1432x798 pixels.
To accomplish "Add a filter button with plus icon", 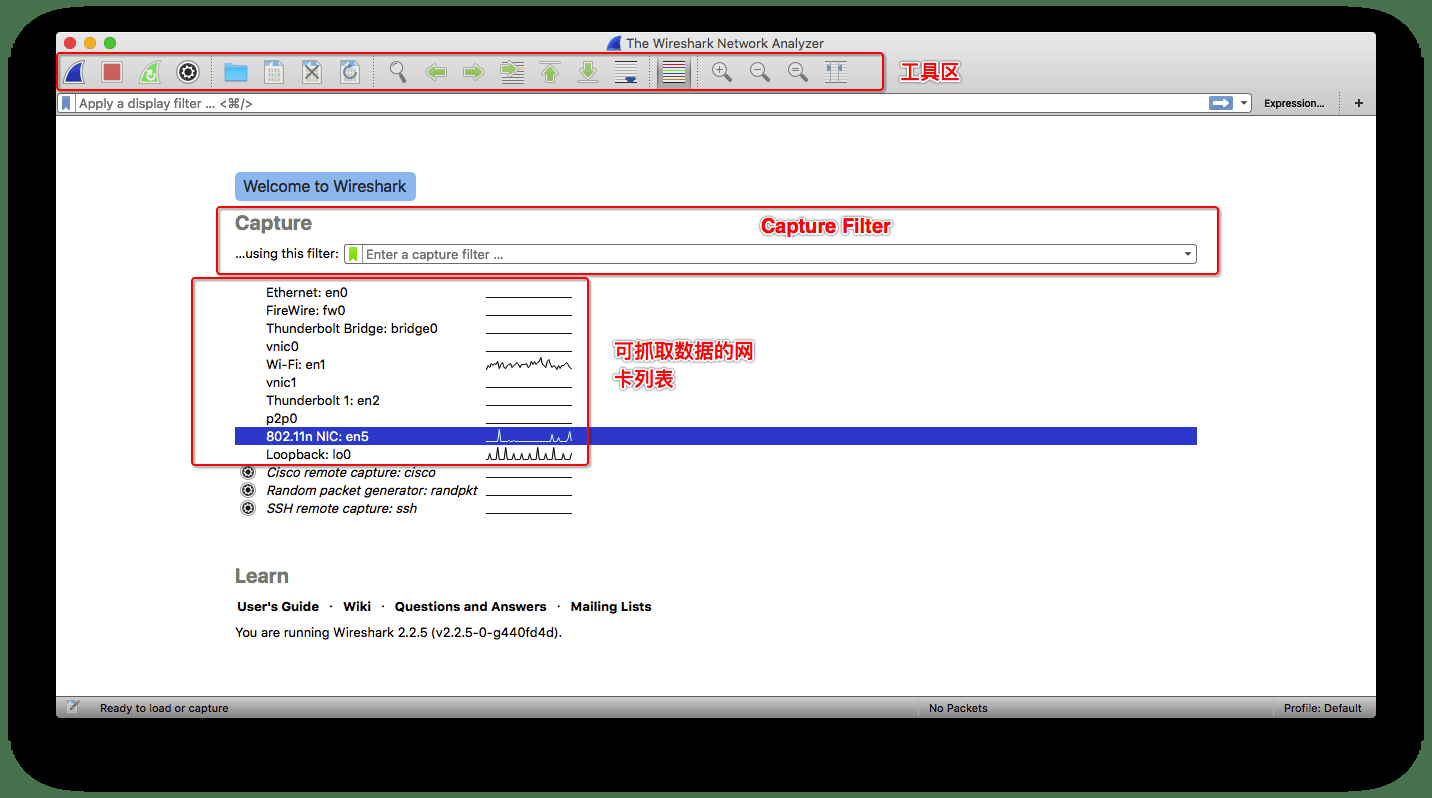I will (x=1359, y=103).
